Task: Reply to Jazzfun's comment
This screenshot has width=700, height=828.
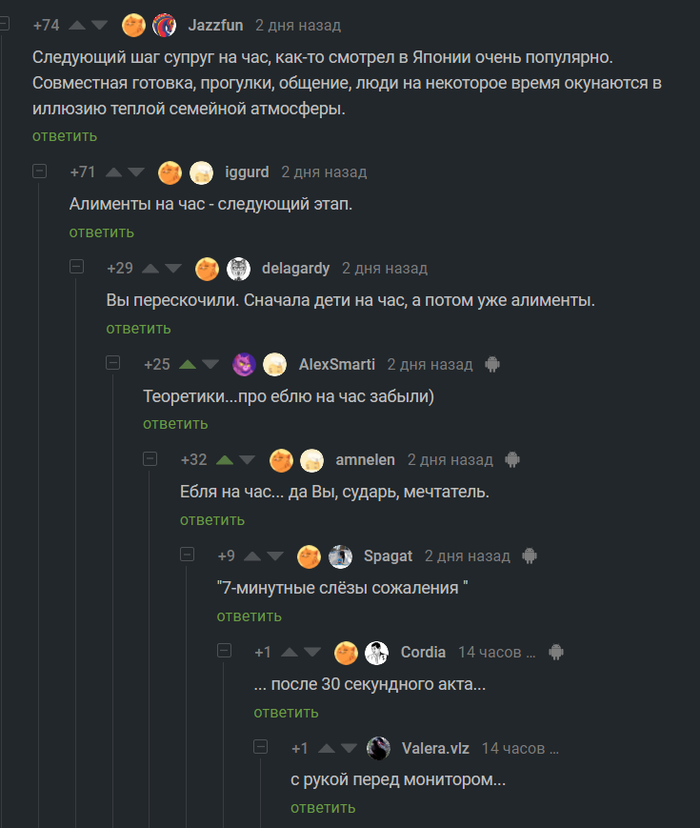Action: (x=64, y=136)
